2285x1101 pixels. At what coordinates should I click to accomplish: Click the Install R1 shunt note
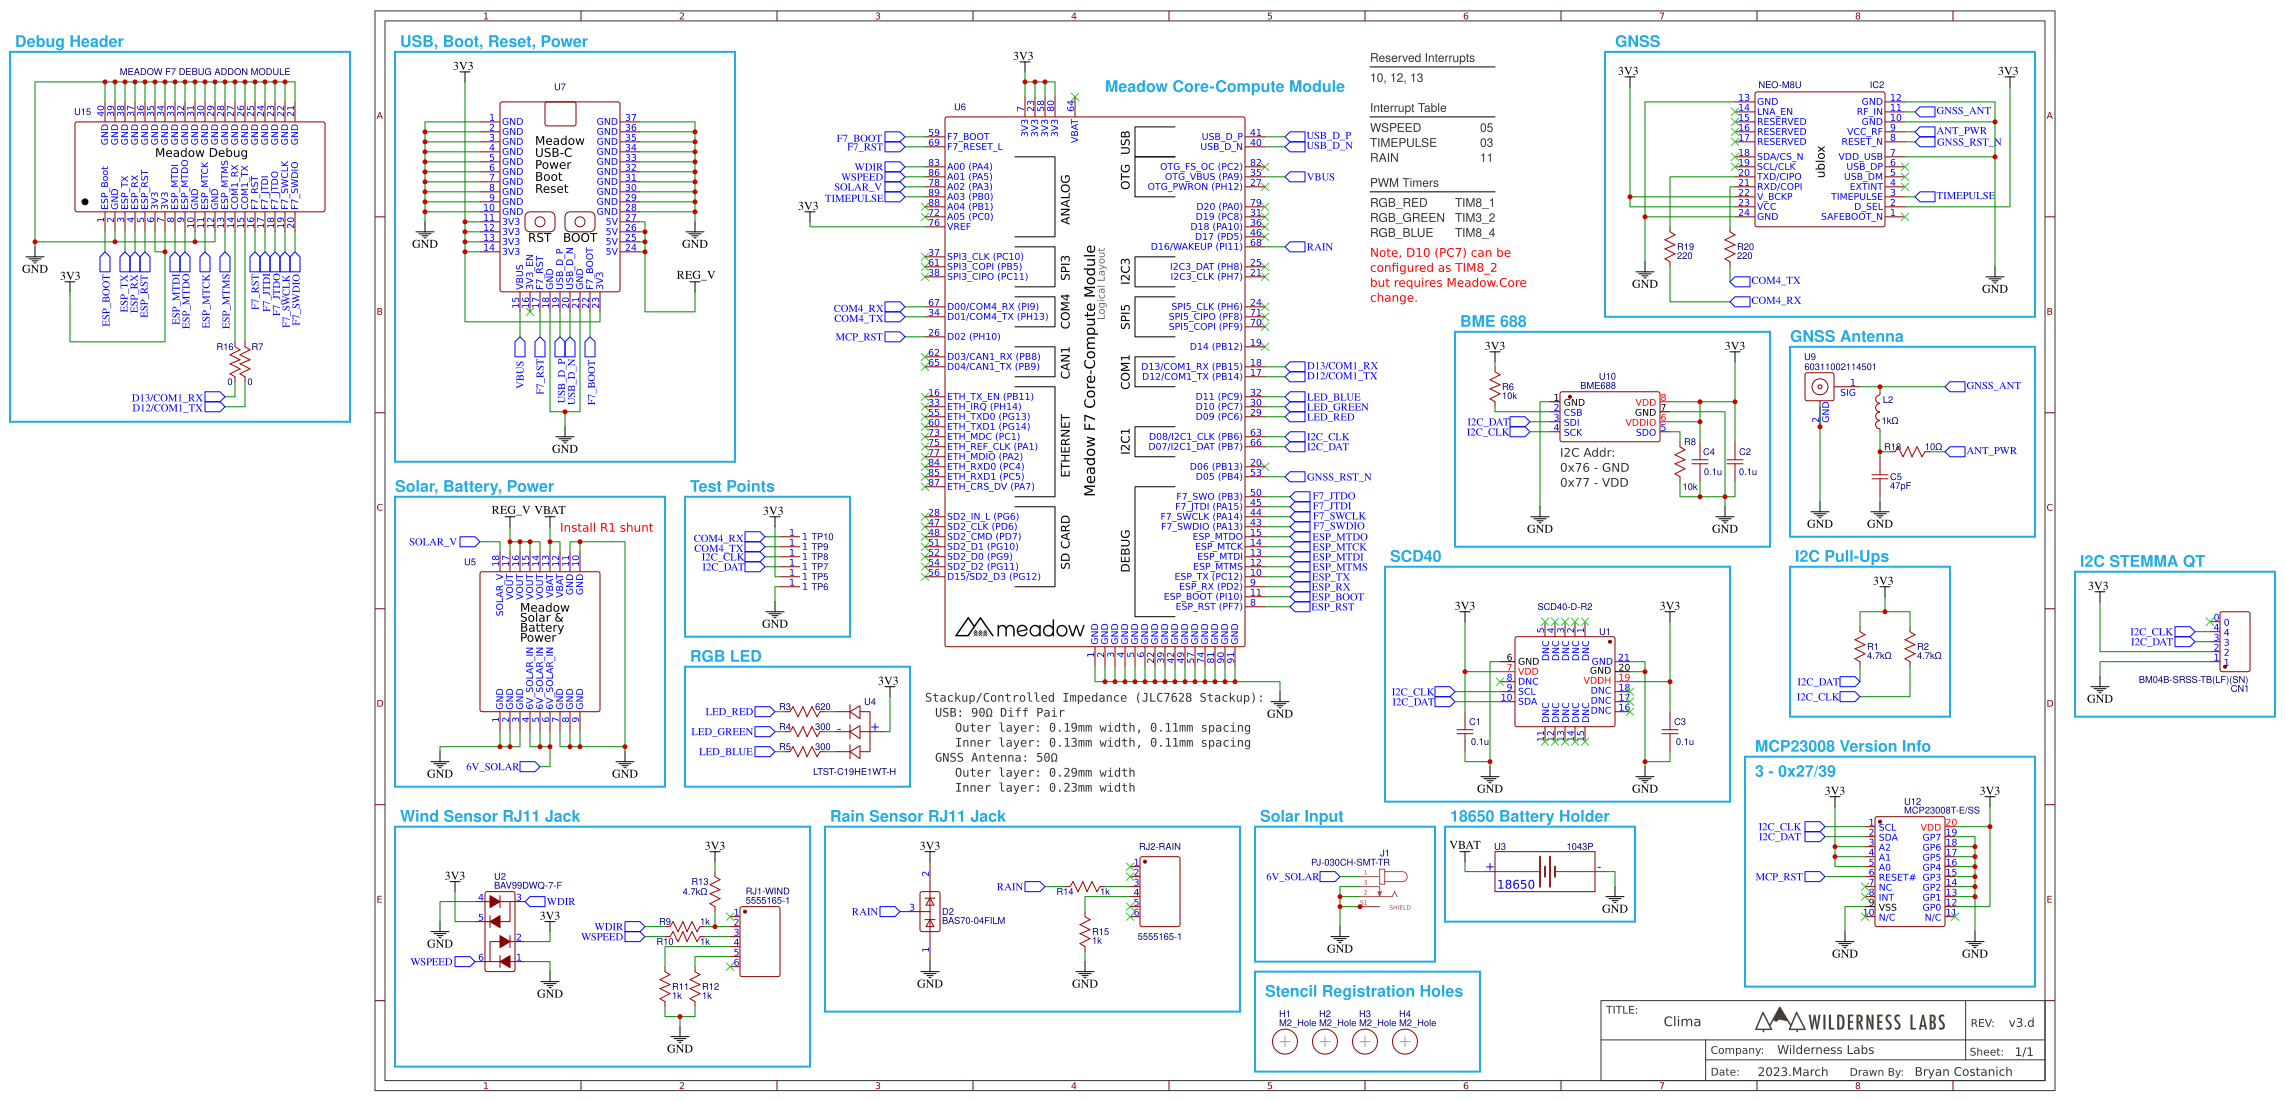pyautogui.click(x=606, y=527)
